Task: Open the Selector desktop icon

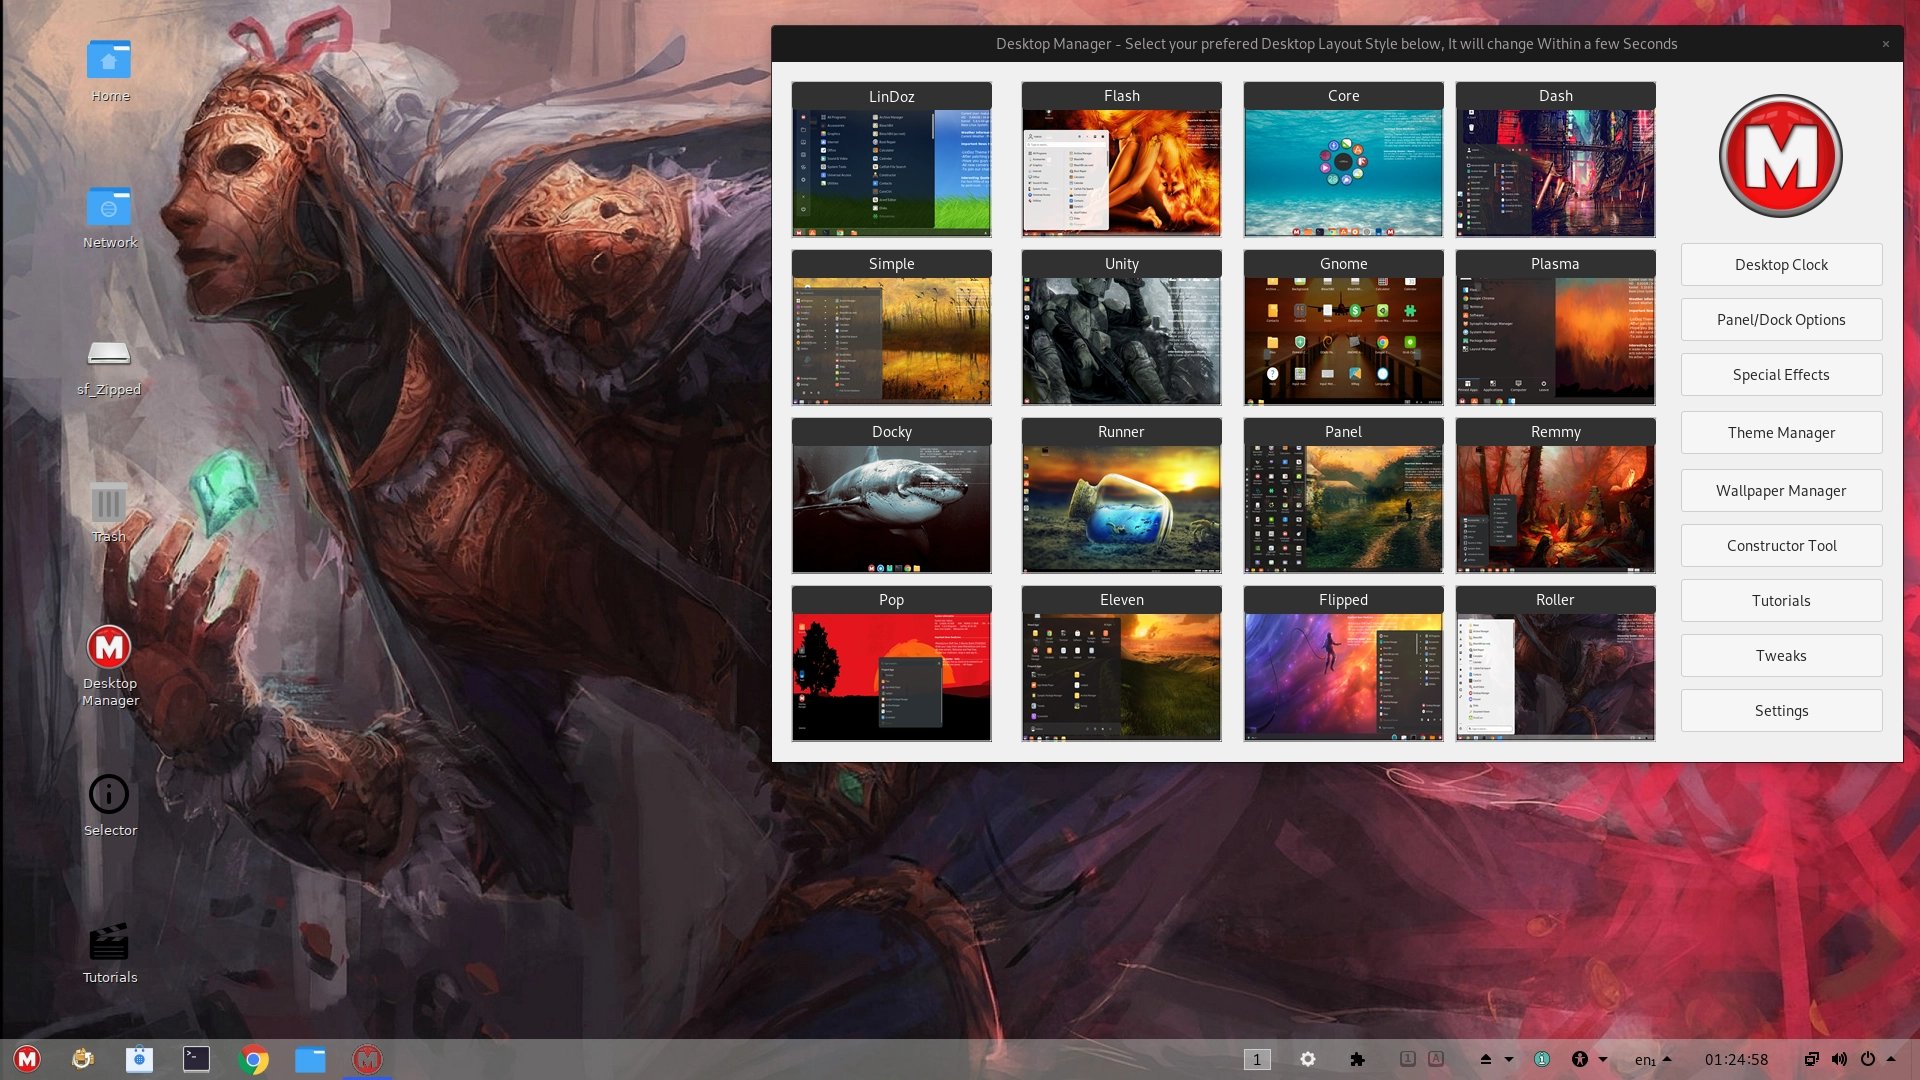Action: click(109, 805)
